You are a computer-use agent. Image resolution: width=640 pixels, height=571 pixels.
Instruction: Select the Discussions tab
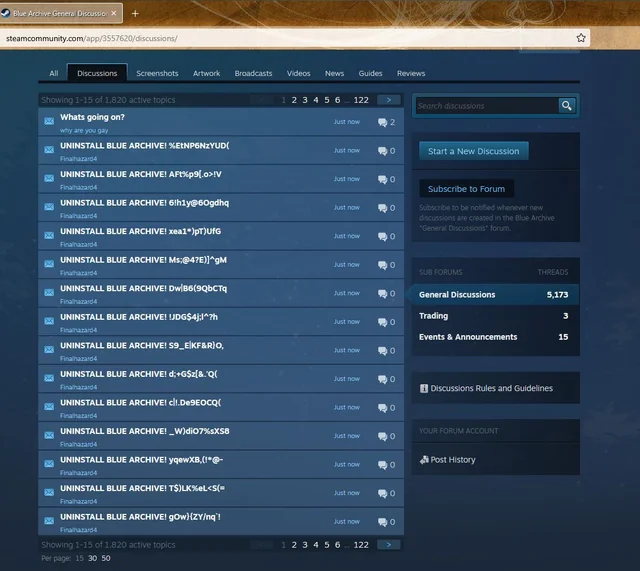click(x=97, y=73)
